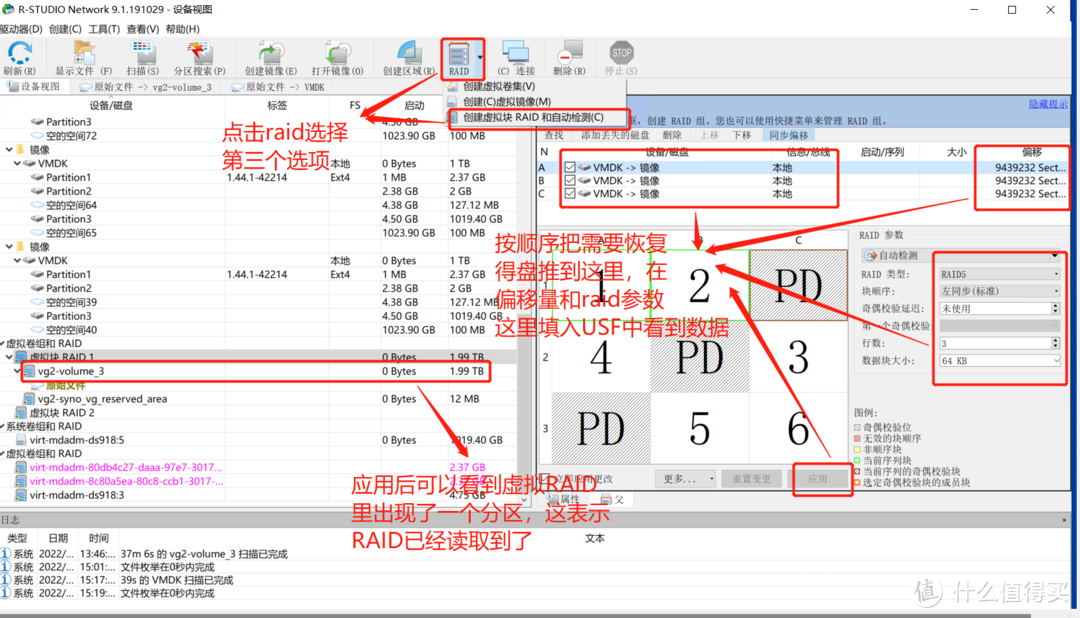
Task: Click the 停止(S) STOP icon
Action: click(621, 53)
